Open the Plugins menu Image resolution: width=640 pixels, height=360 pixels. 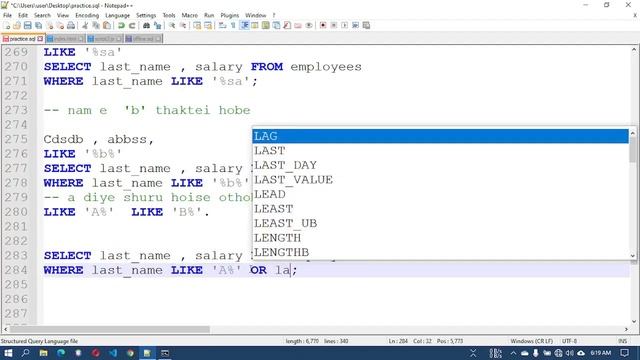tap(230, 15)
